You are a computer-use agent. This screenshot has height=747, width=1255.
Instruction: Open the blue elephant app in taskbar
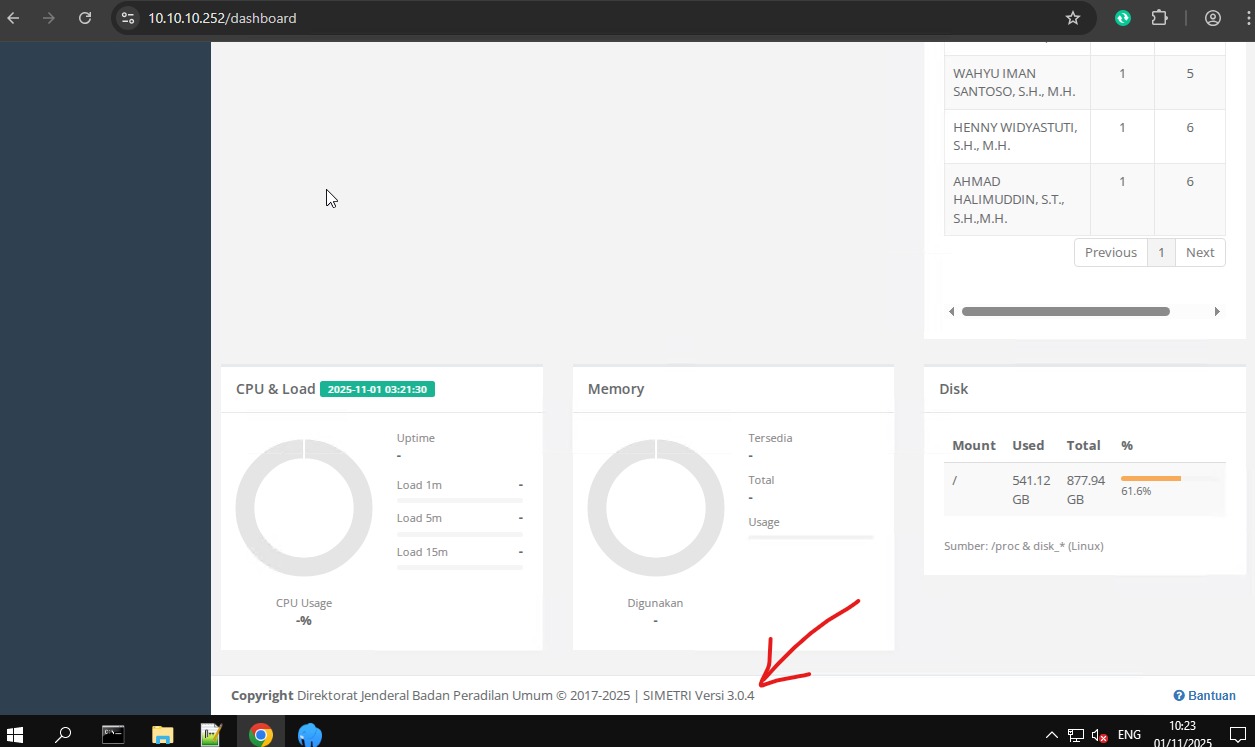[310, 735]
